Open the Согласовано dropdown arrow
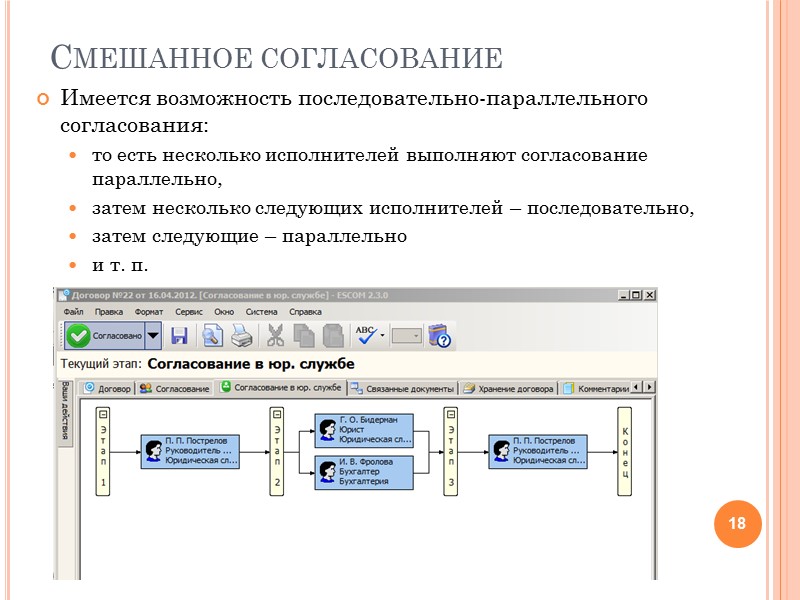Viewport: 800px width, 600px height. point(152,335)
